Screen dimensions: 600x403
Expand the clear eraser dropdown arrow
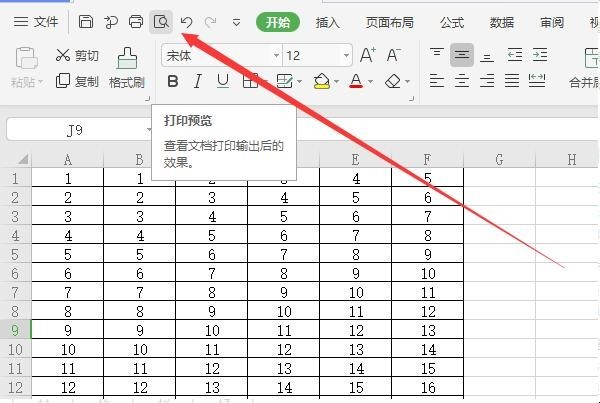coord(407,82)
